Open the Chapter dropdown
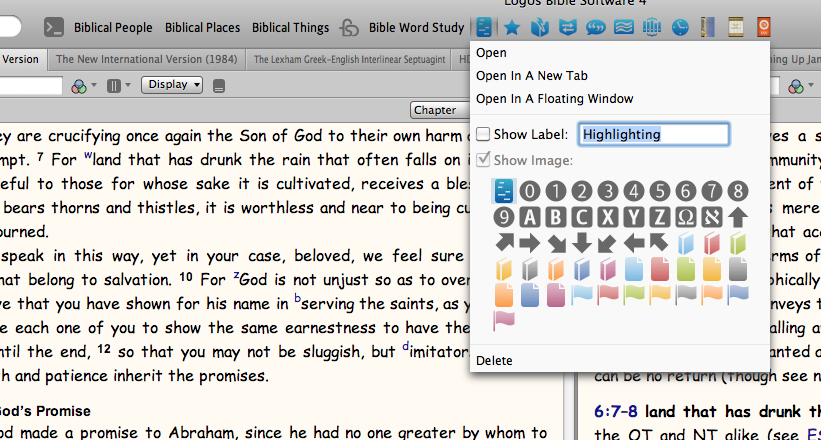Screen dimensions: 821x440 438,110
